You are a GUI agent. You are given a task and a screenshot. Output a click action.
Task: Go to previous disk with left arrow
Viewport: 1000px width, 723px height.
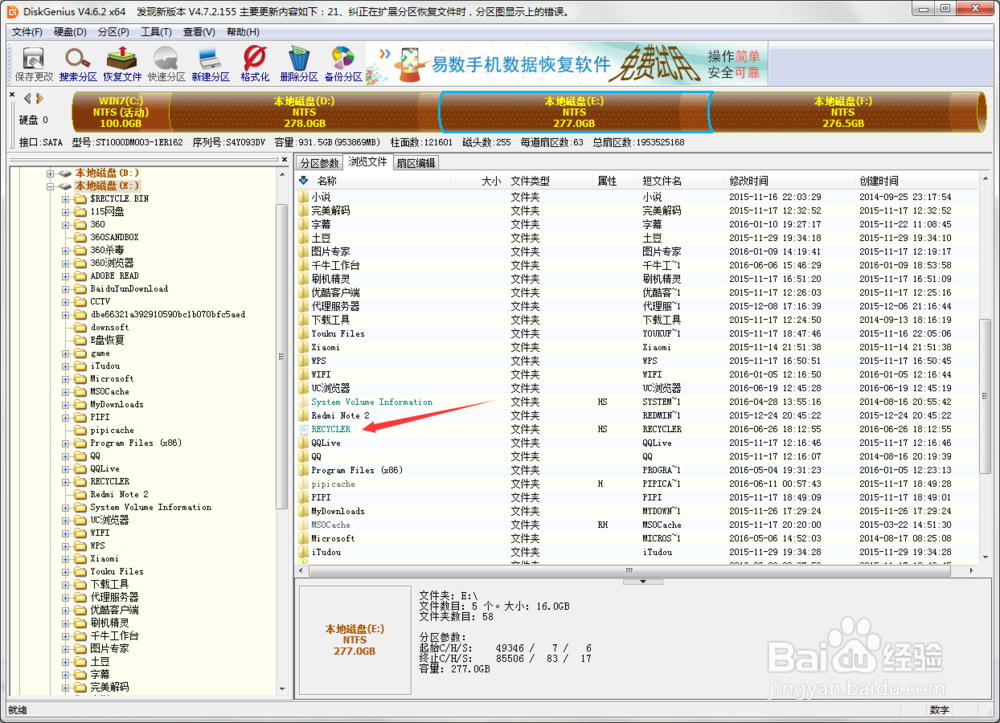(27, 98)
